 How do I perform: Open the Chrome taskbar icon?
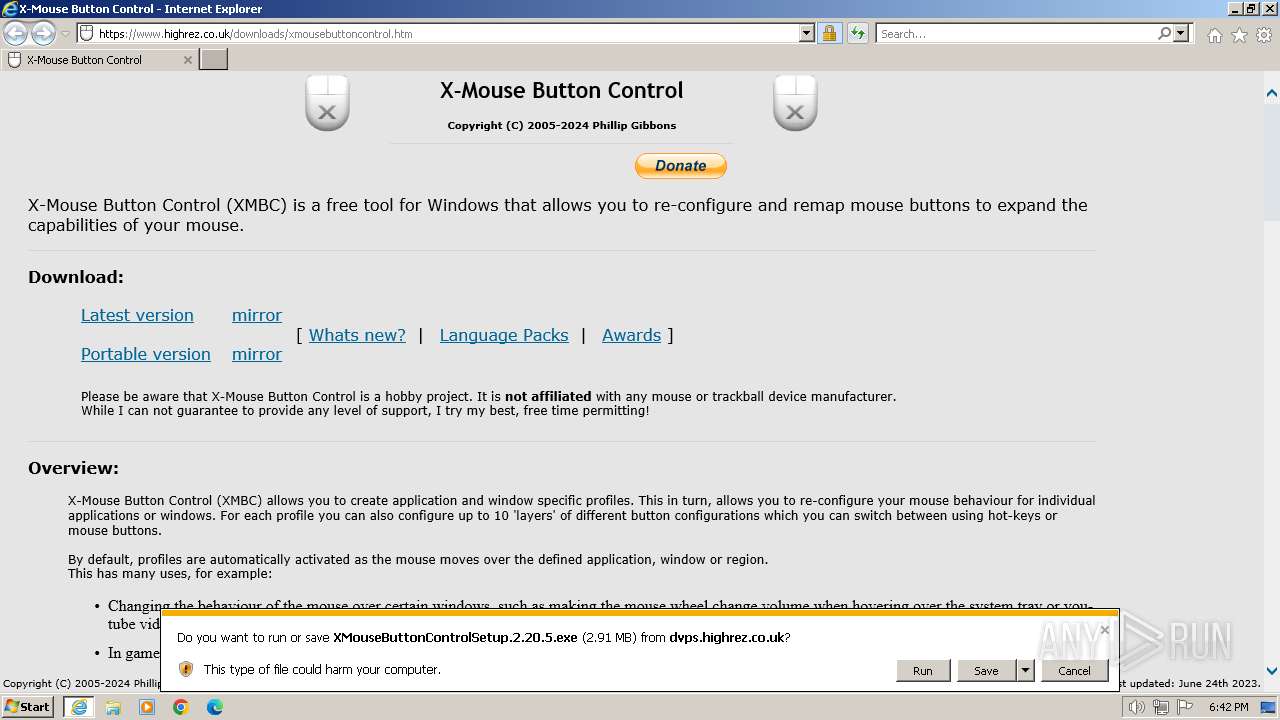pos(181,707)
